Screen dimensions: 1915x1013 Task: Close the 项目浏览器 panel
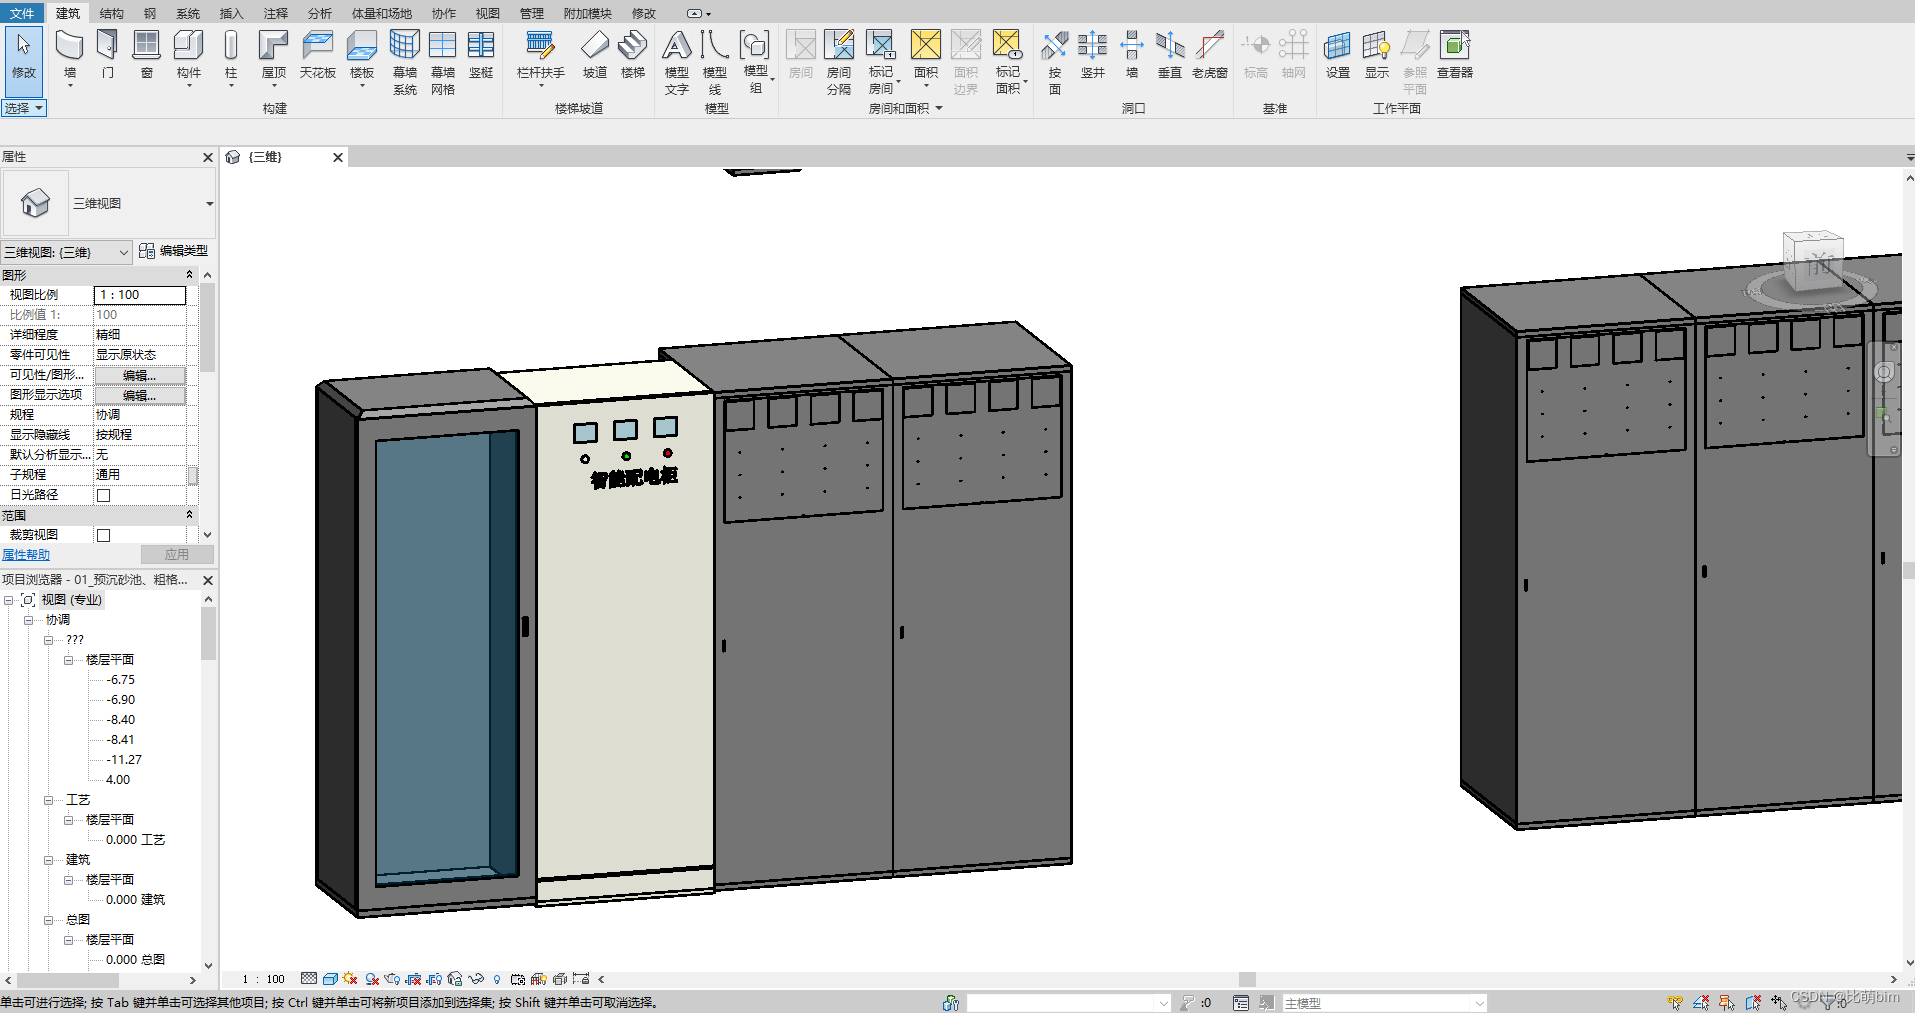(208, 580)
